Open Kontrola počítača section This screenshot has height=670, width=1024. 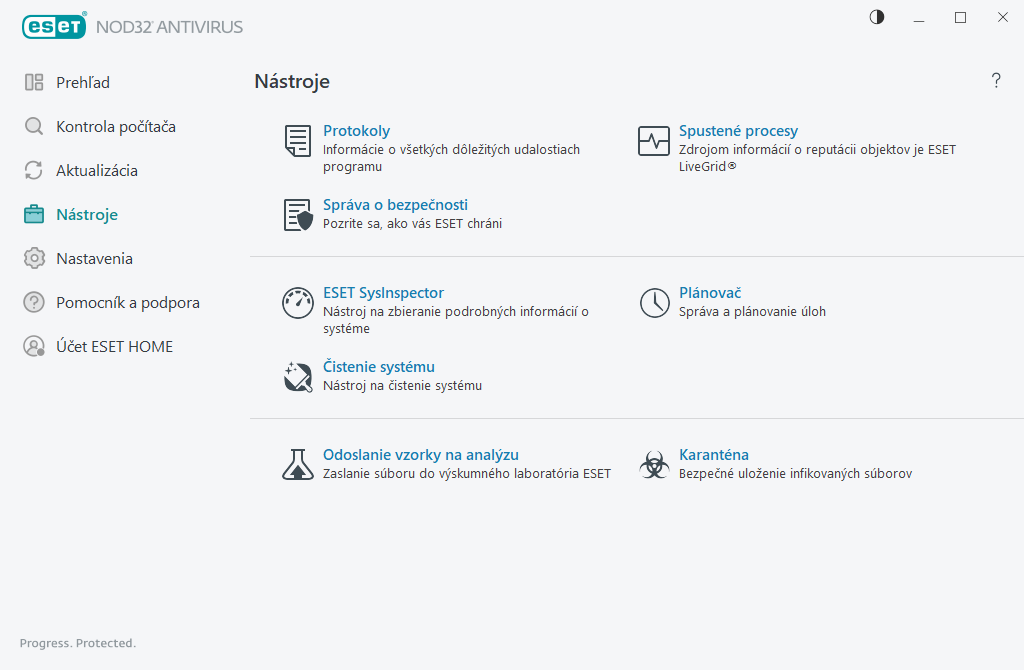(x=115, y=127)
